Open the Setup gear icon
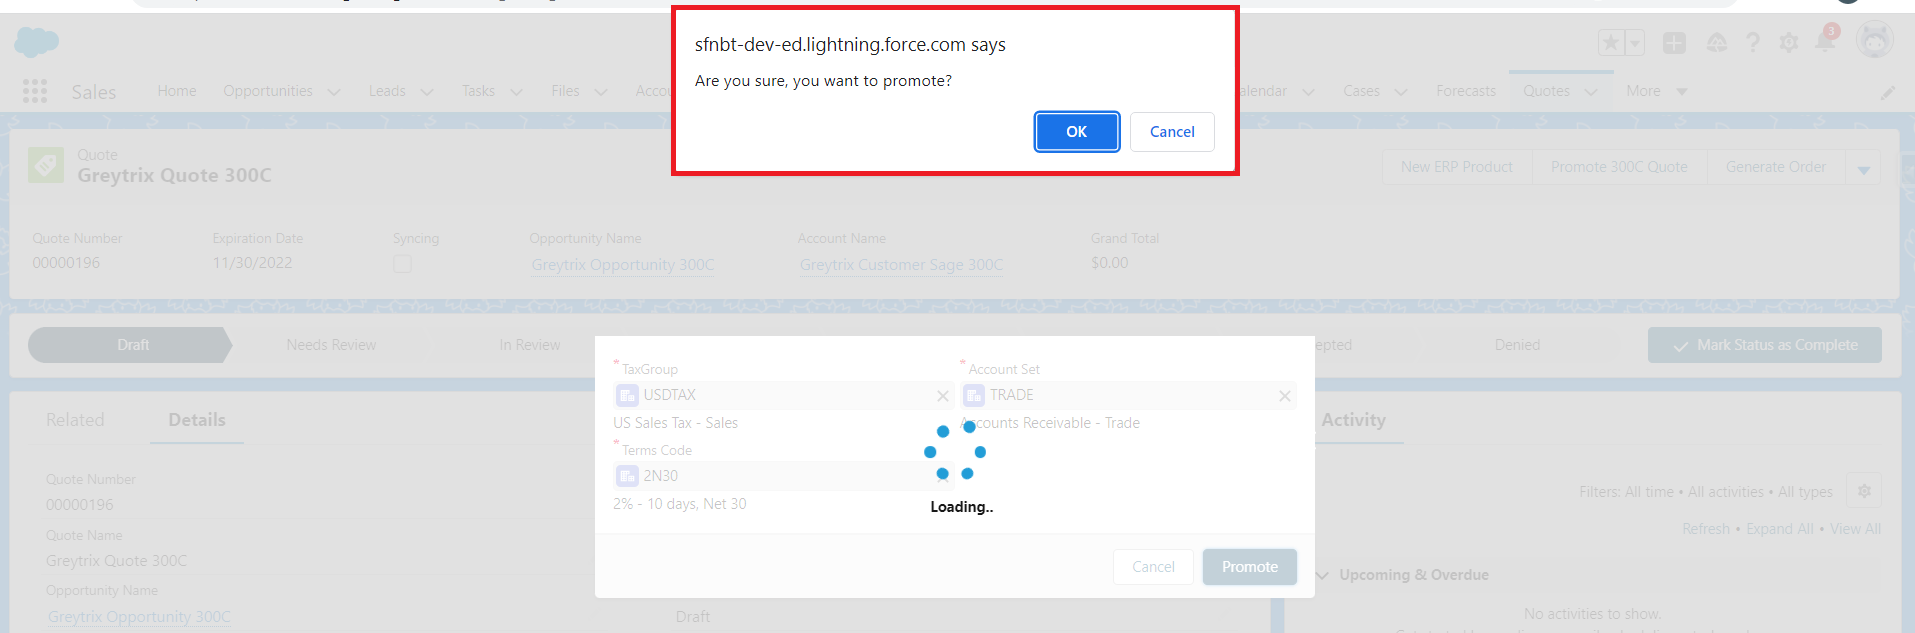This screenshot has width=1915, height=633. 1789,43
